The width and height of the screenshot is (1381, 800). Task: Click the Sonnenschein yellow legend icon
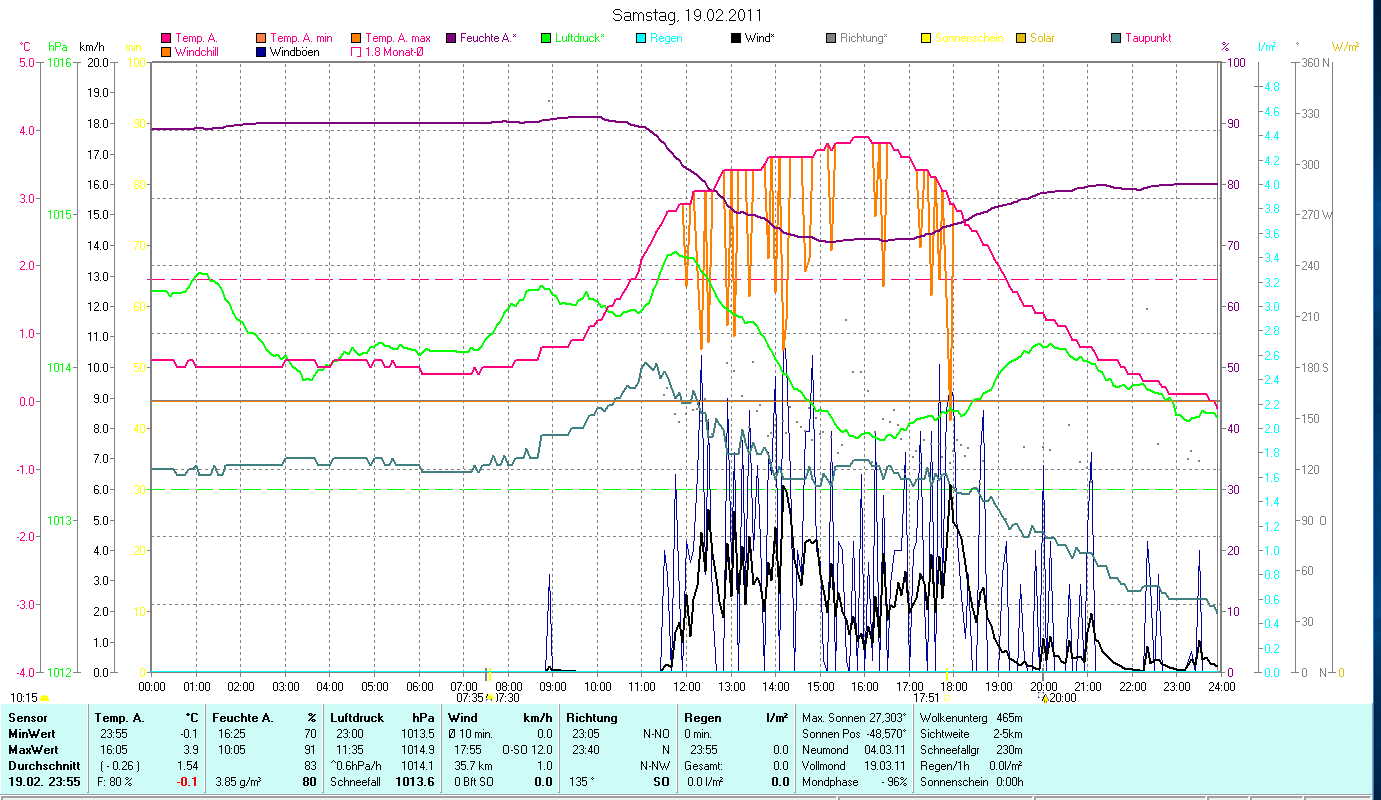pos(926,38)
